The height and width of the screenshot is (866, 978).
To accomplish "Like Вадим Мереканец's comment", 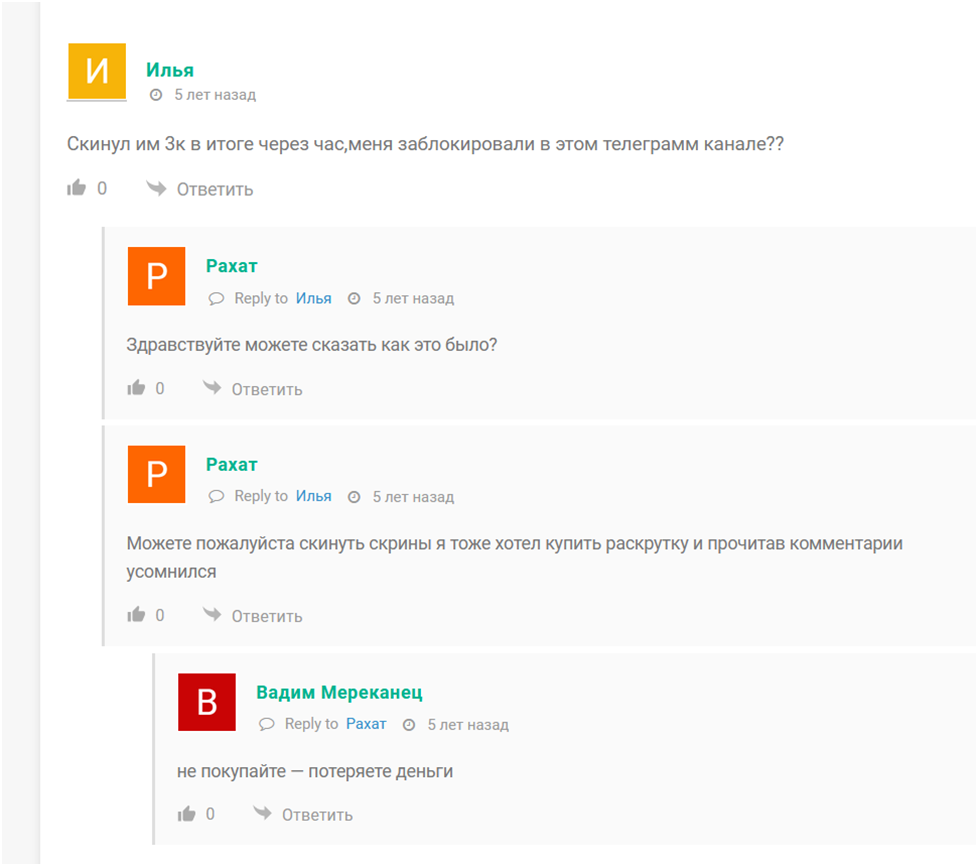I will pyautogui.click(x=186, y=814).
